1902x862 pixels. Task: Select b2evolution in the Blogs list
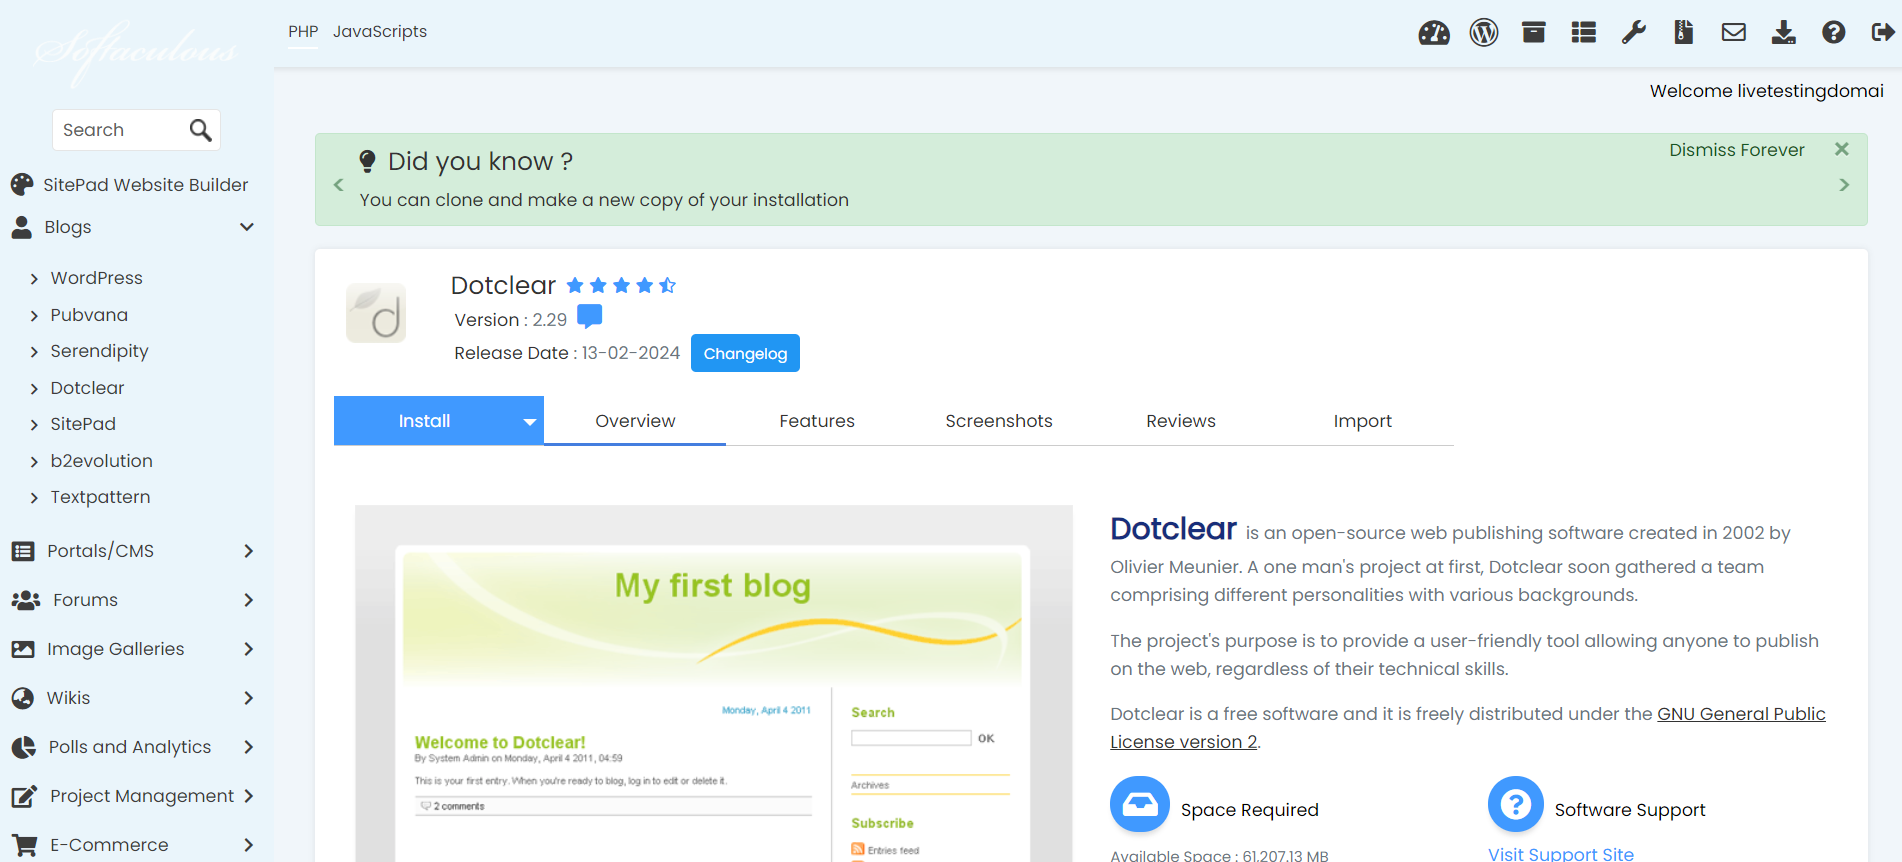101,461
